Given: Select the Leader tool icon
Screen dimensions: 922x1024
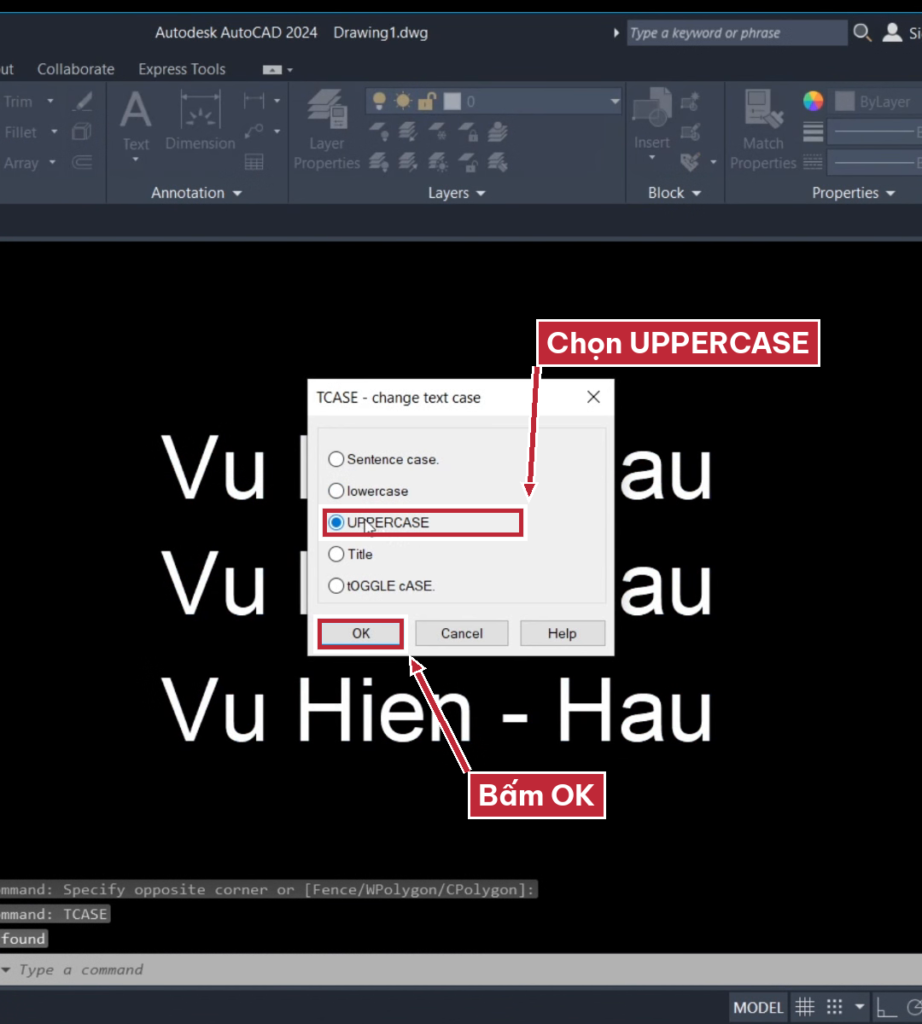Looking at the screenshot, I should point(253,131).
